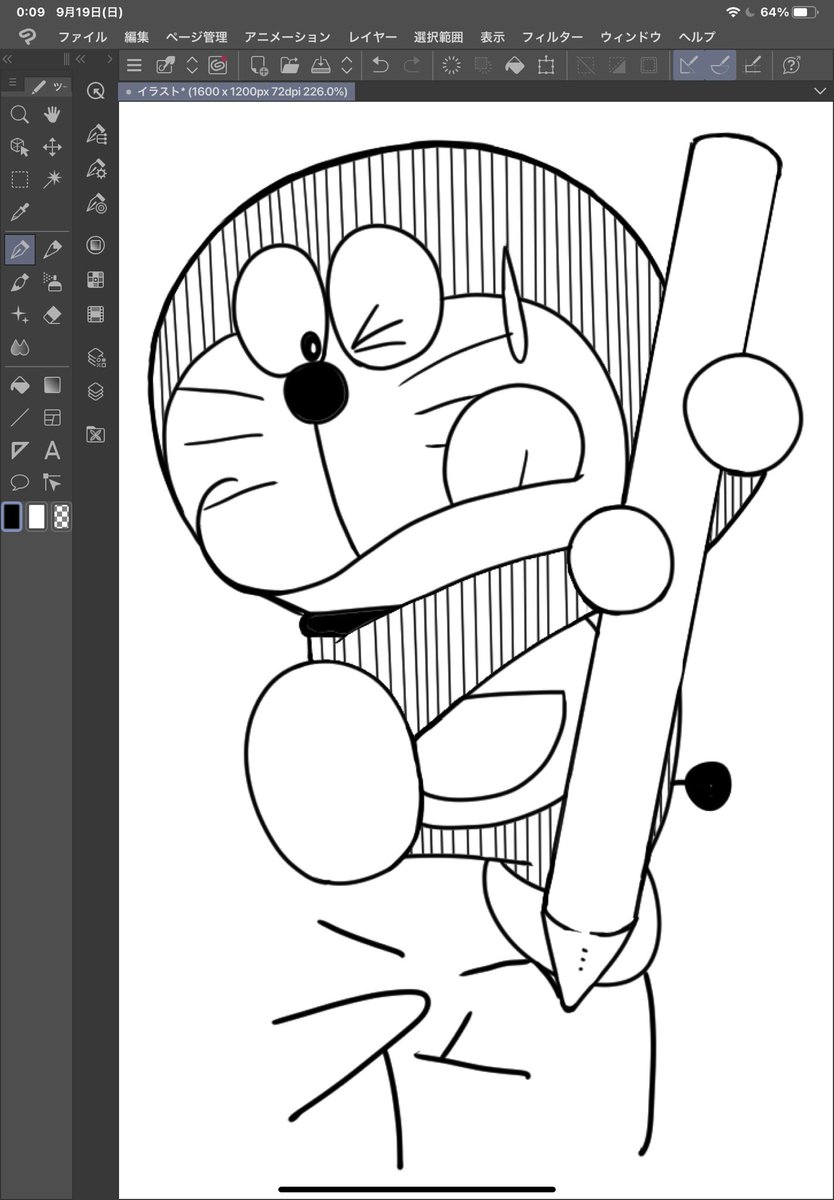Select the Zoom (magnifier) tool
The height and width of the screenshot is (1200, 834).
tap(19, 115)
